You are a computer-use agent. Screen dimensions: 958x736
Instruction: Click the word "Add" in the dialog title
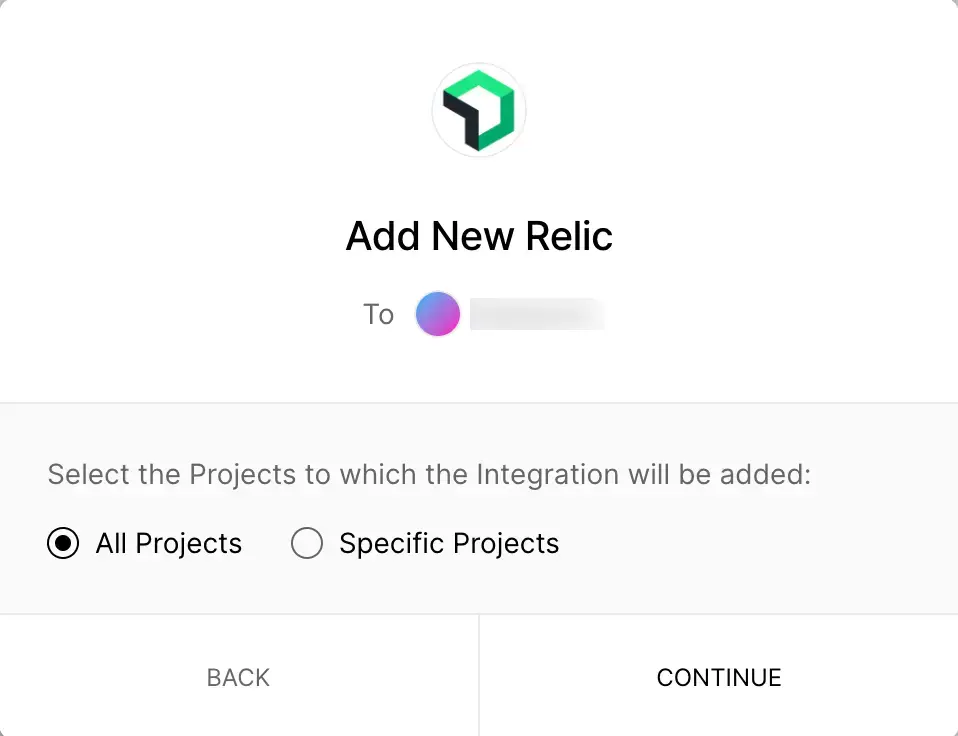click(384, 237)
